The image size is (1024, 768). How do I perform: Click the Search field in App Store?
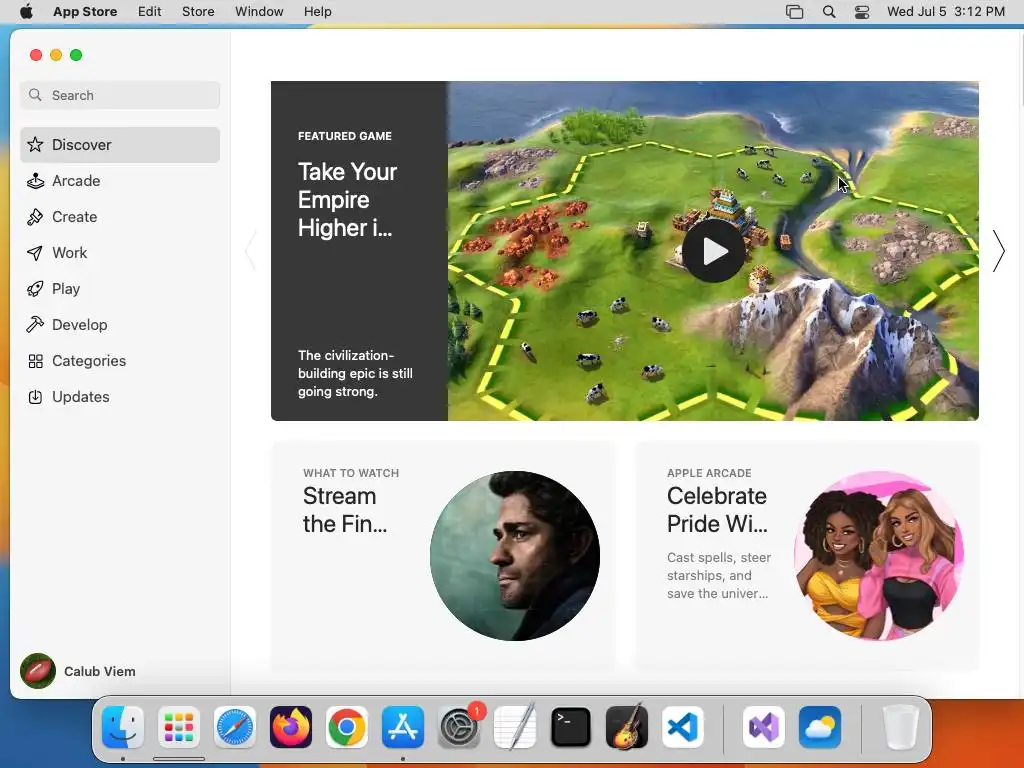120,95
